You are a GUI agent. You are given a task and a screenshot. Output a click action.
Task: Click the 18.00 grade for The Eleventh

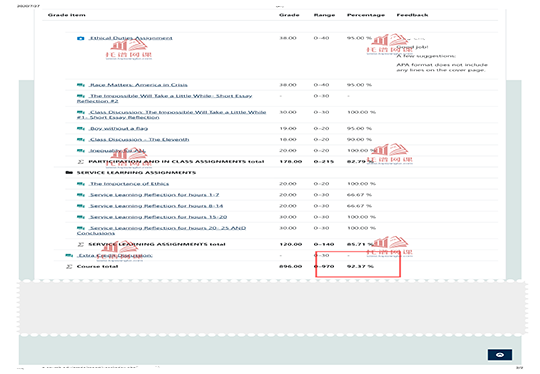tap(288, 139)
